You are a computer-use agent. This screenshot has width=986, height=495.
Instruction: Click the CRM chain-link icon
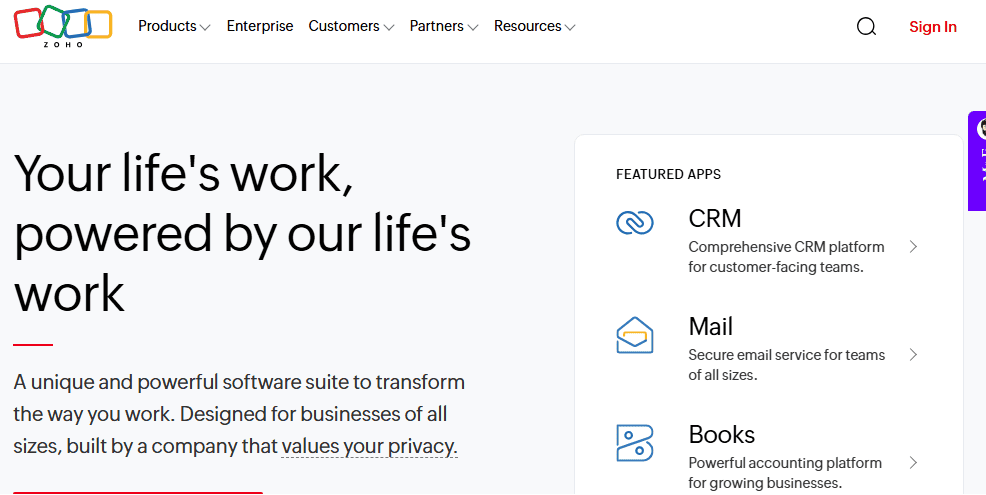pyautogui.click(x=634, y=222)
